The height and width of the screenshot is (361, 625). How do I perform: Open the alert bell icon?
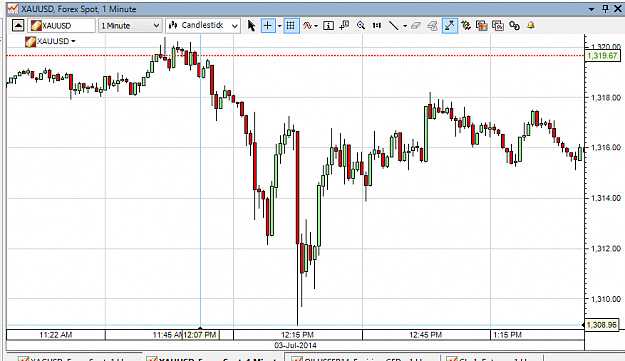tap(531, 26)
